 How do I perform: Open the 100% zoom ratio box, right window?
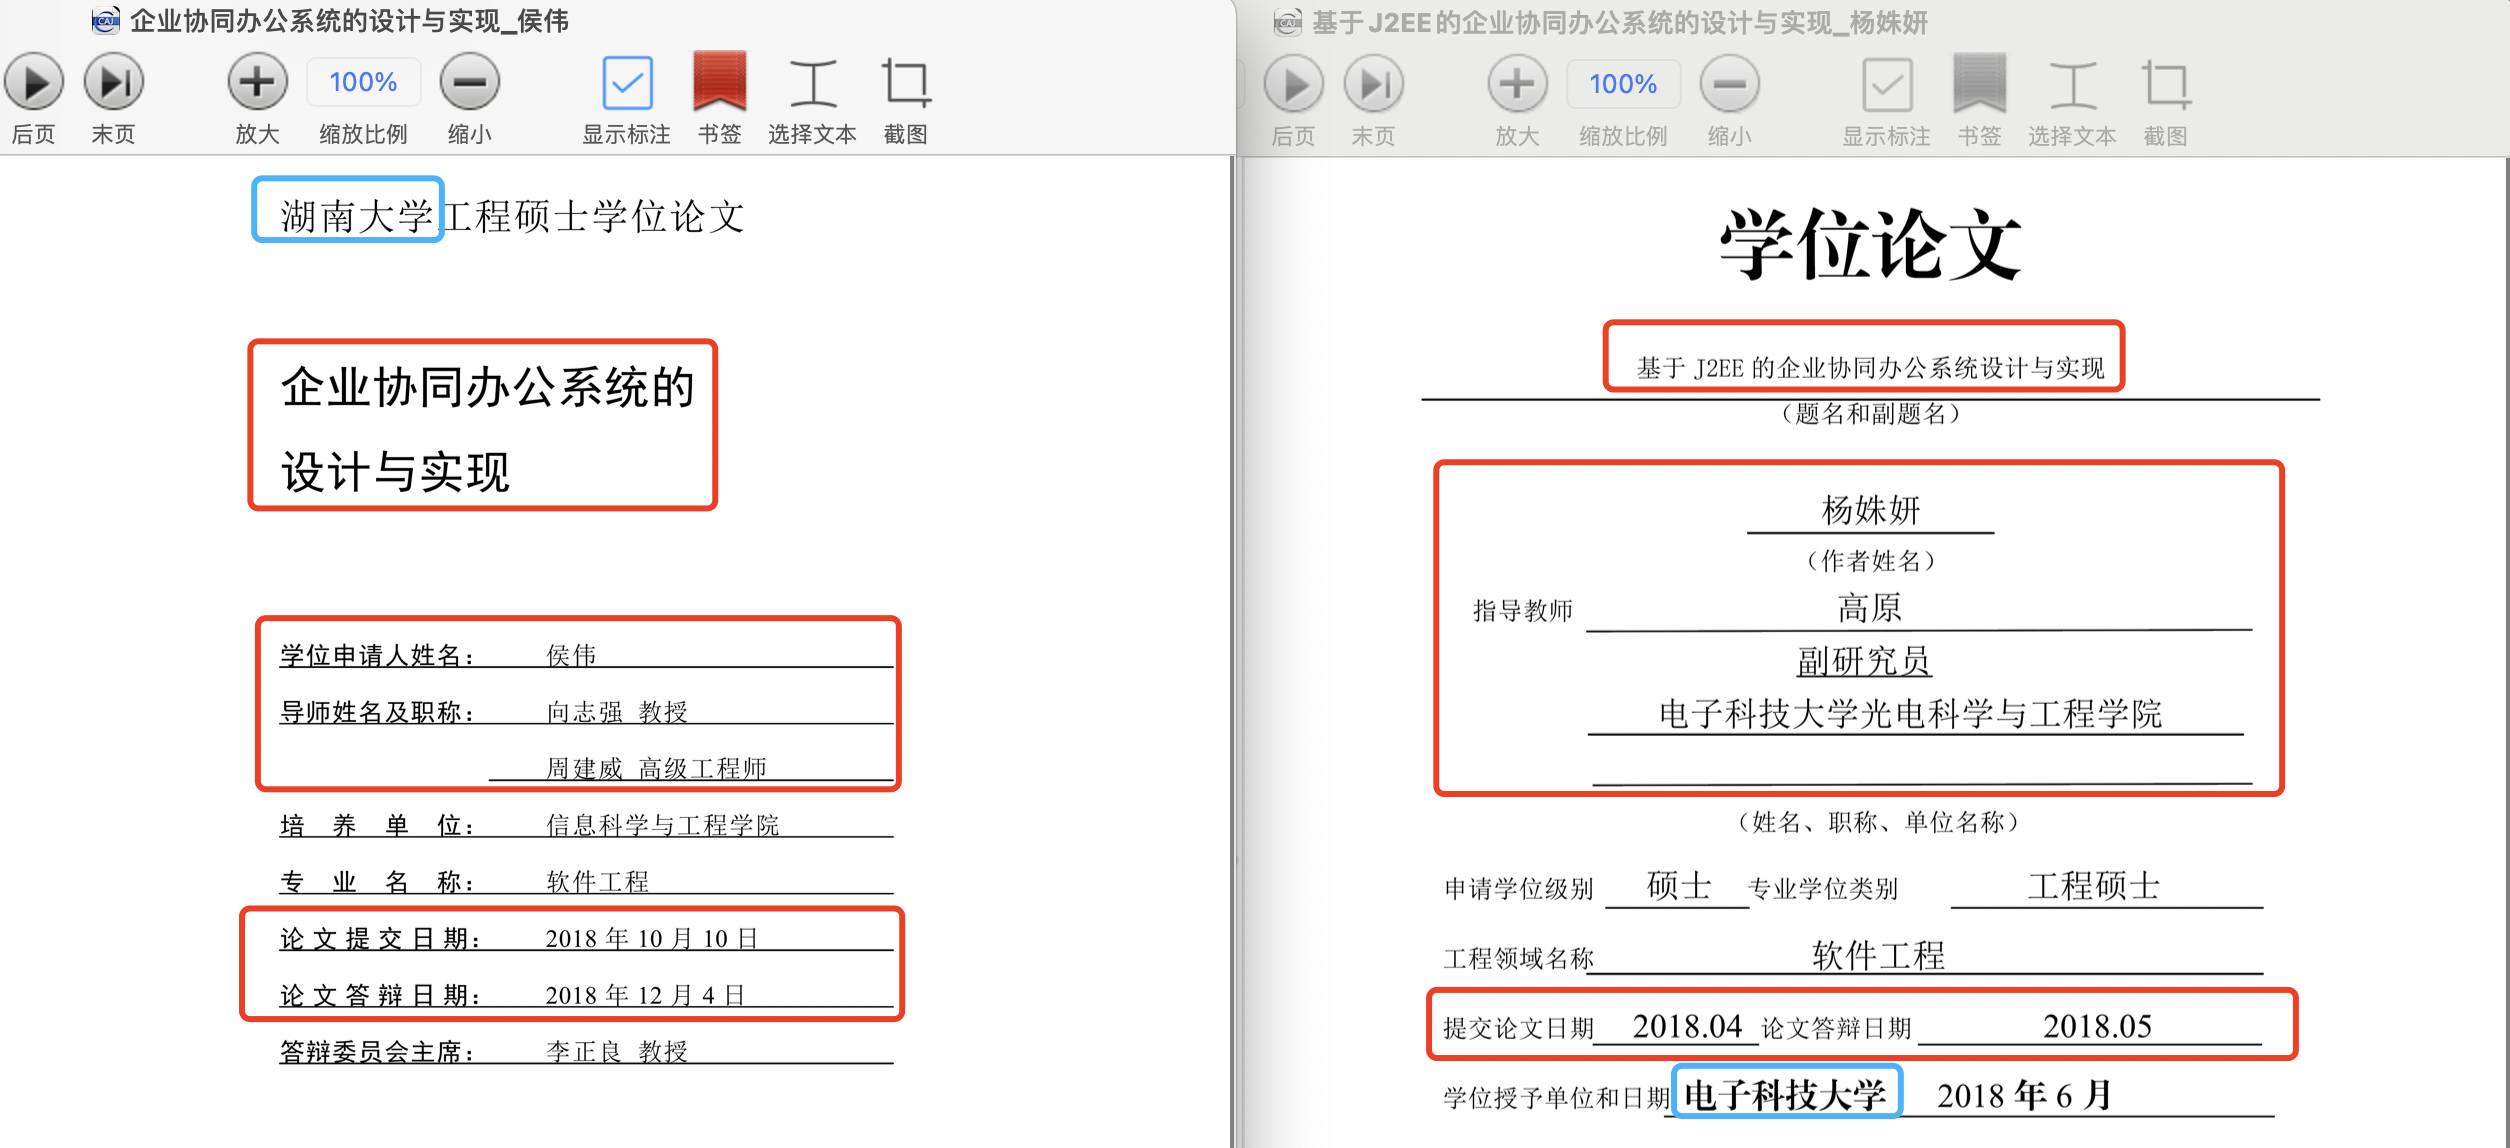pyautogui.click(x=1623, y=84)
